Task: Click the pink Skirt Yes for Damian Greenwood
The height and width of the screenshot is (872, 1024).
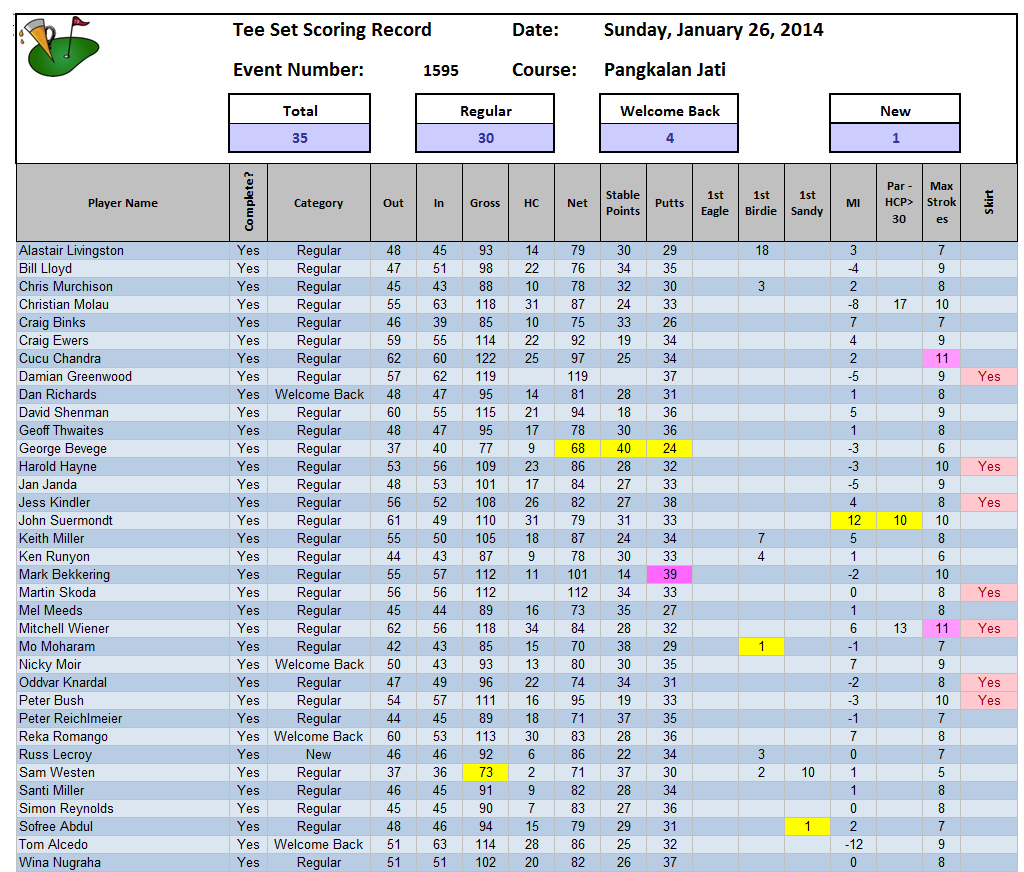Action: [x=989, y=377]
